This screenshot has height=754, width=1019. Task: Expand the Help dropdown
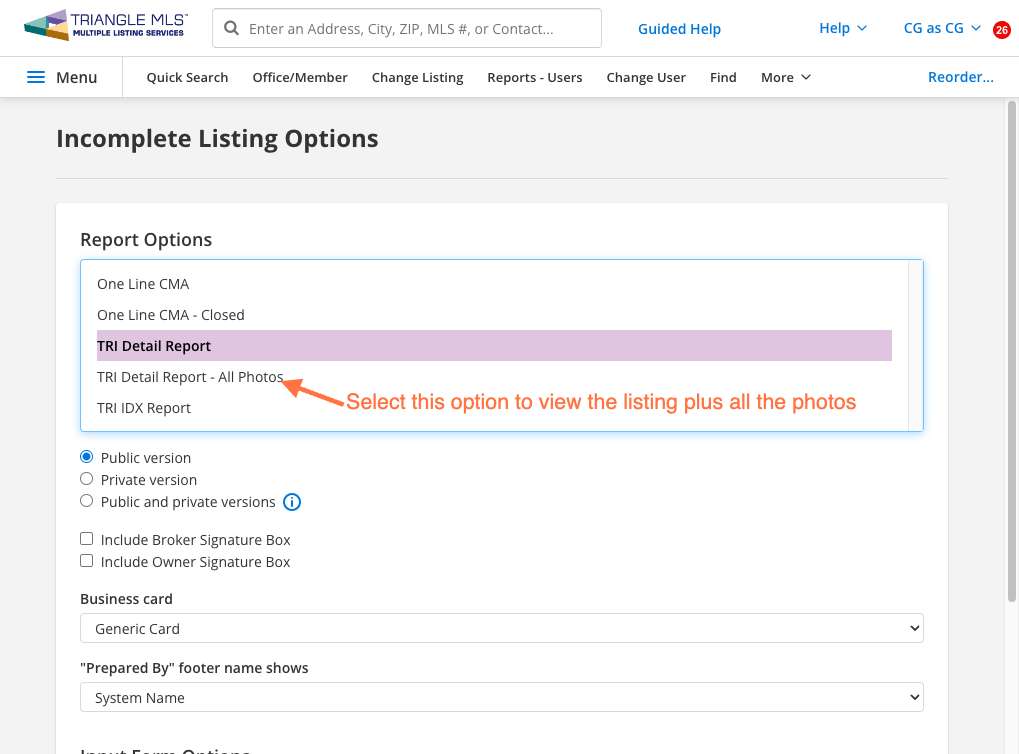pos(842,28)
